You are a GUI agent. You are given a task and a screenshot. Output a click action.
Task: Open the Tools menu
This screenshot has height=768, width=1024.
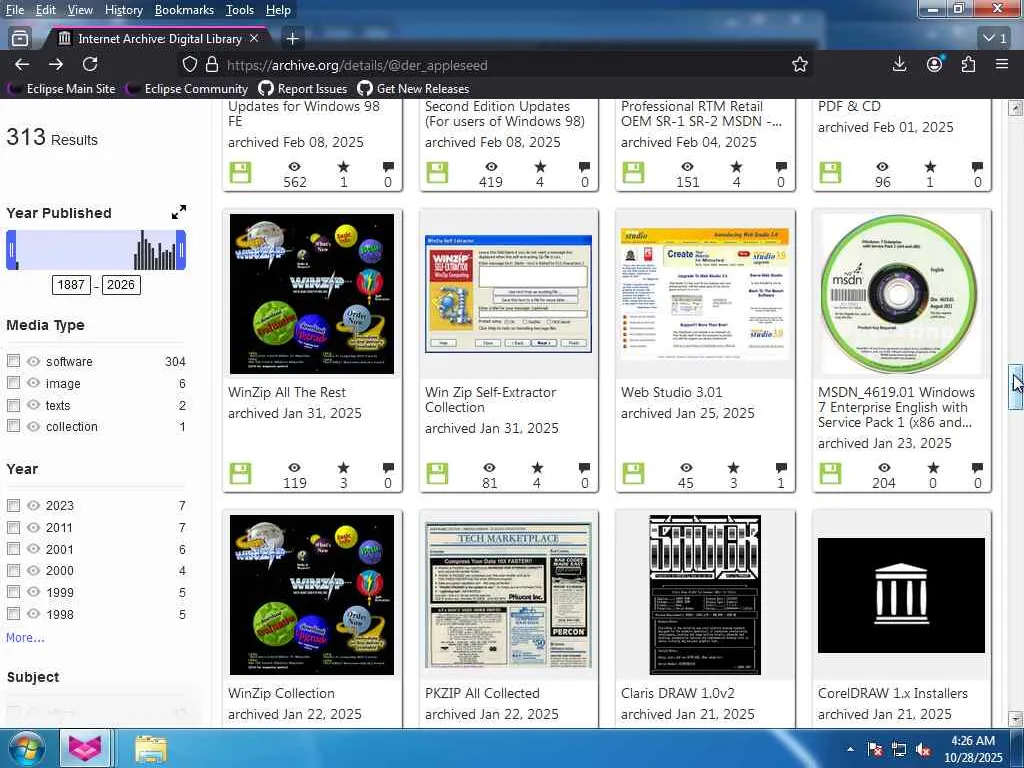[x=240, y=10]
